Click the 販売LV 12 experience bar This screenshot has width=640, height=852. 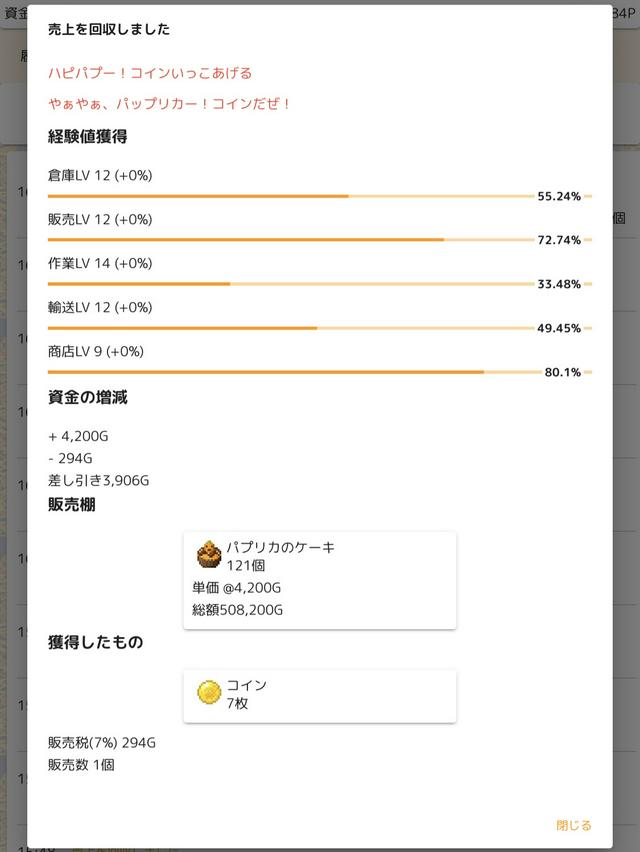290,240
